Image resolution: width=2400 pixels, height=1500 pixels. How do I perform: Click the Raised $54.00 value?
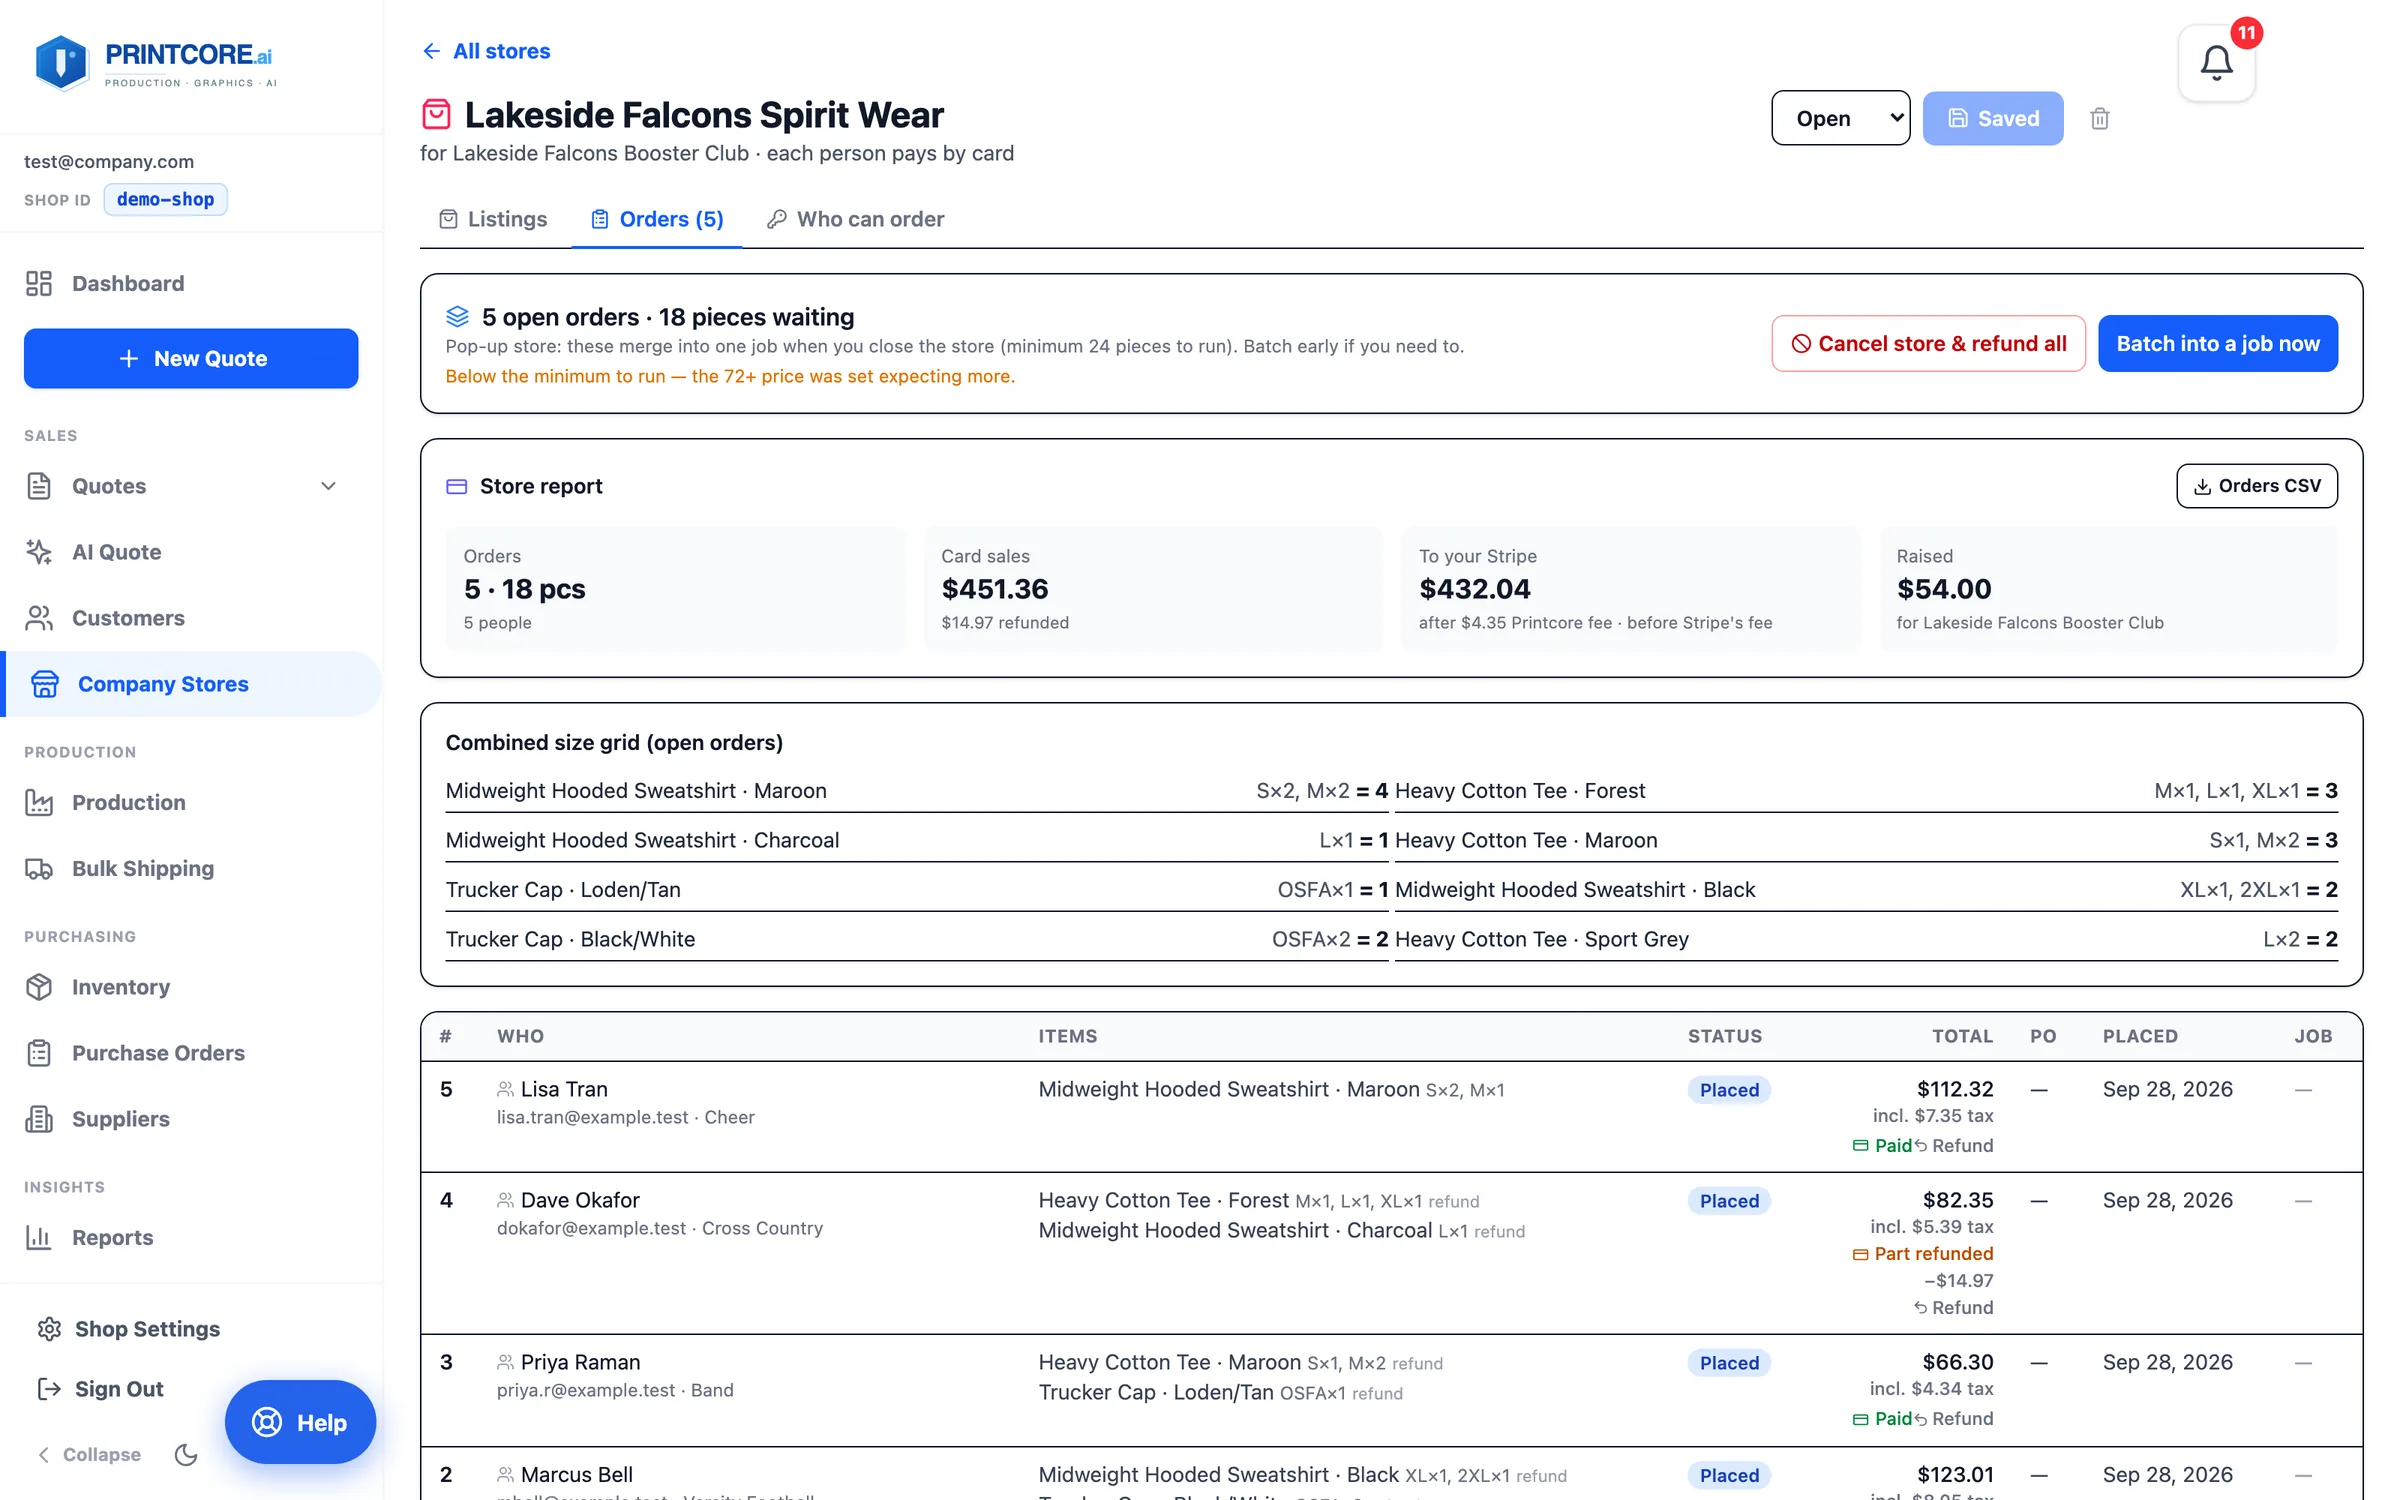[1944, 589]
